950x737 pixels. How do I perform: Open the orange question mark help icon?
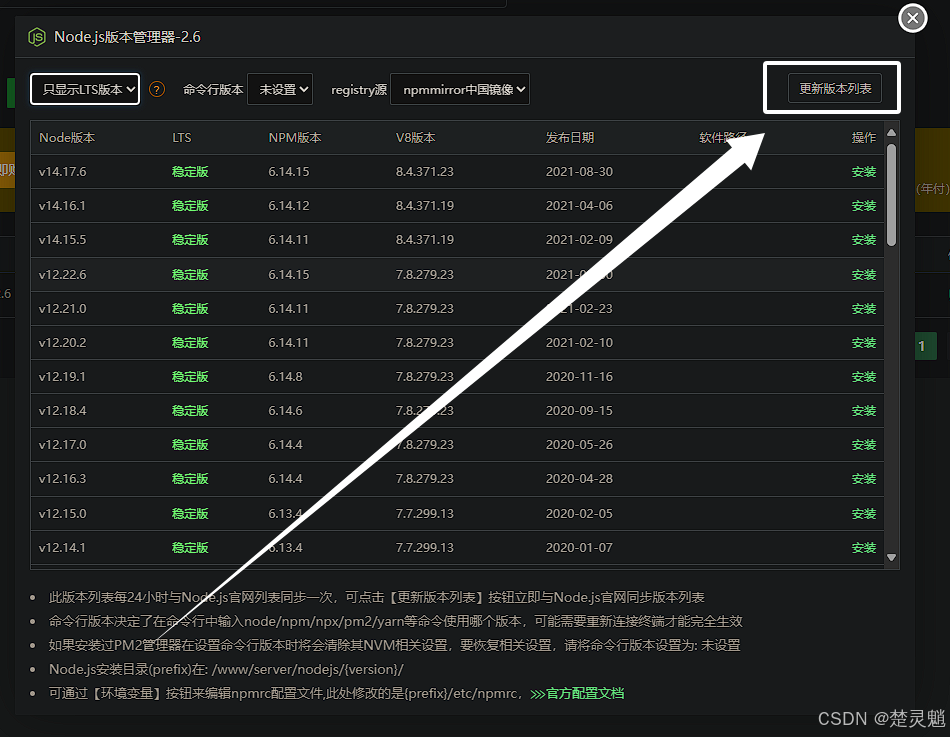157,90
